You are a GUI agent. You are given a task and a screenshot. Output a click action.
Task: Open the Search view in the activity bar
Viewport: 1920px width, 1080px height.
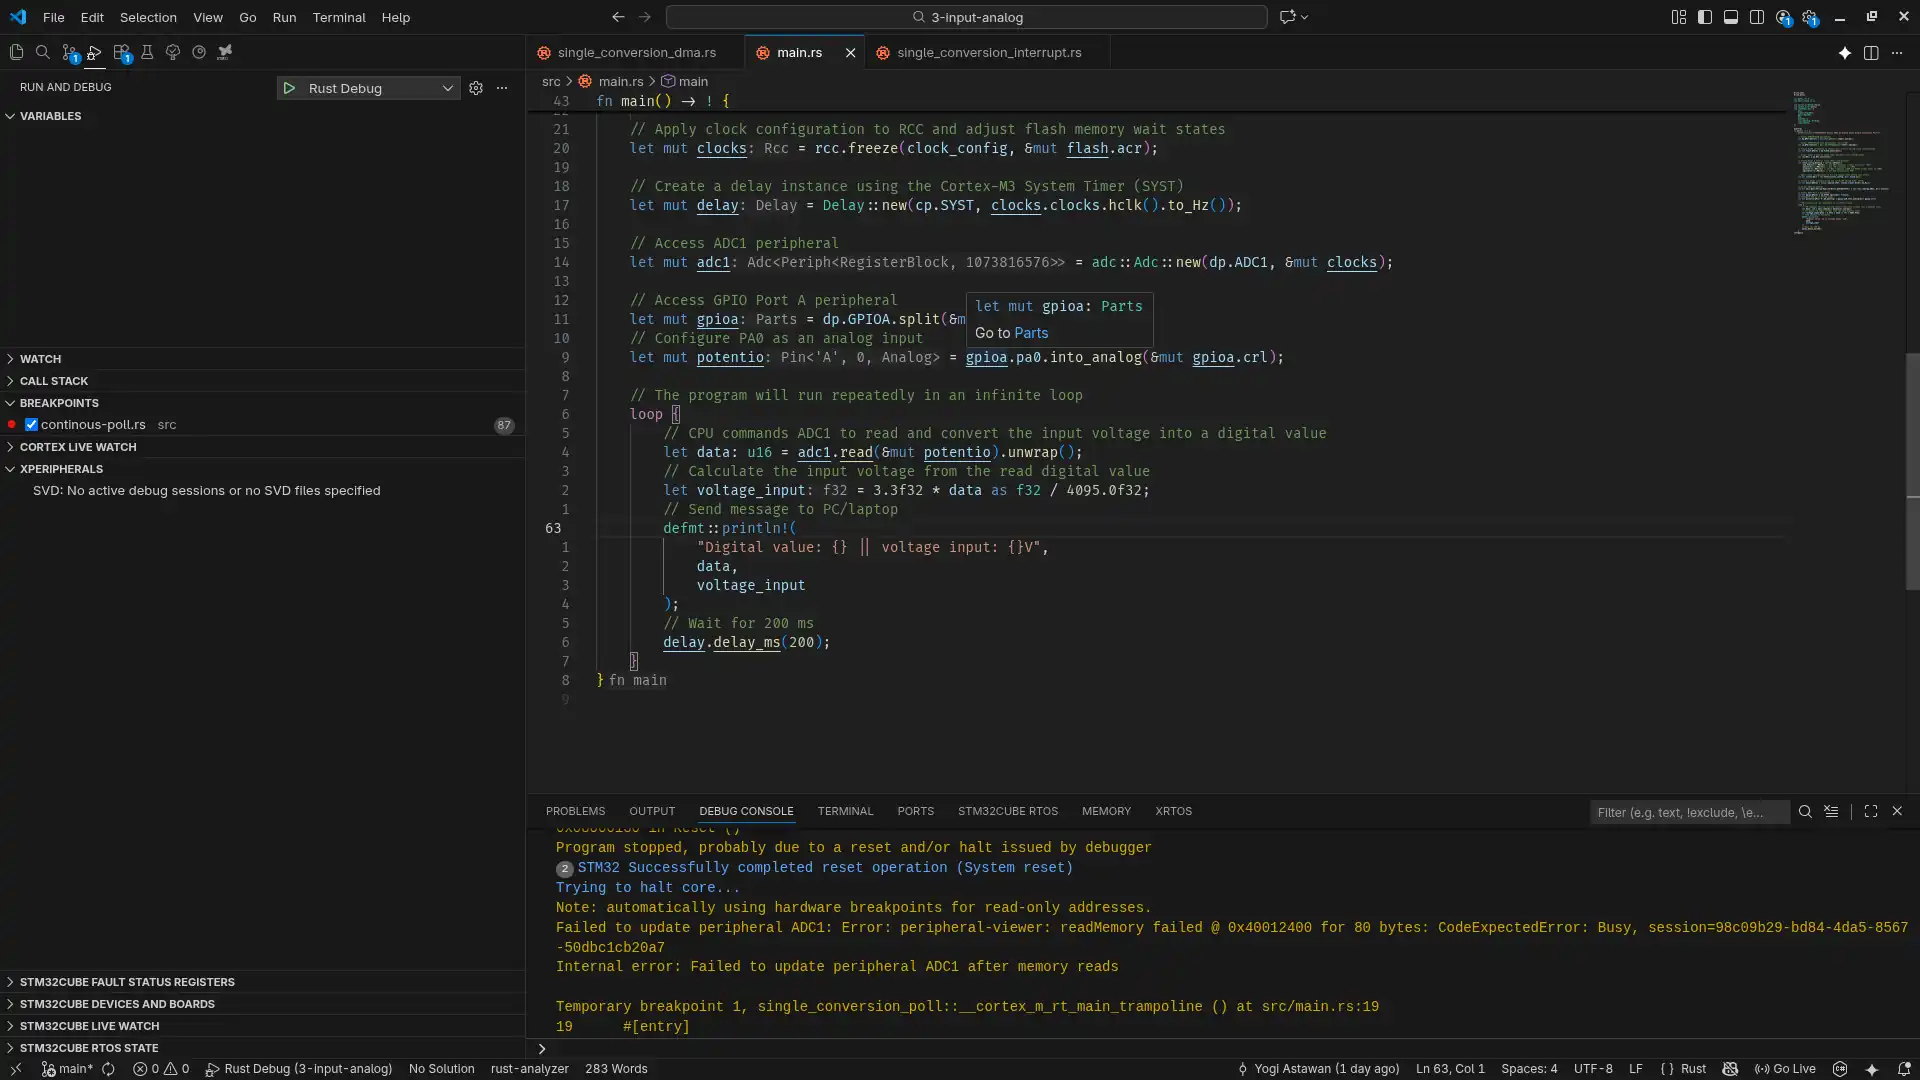tap(44, 52)
